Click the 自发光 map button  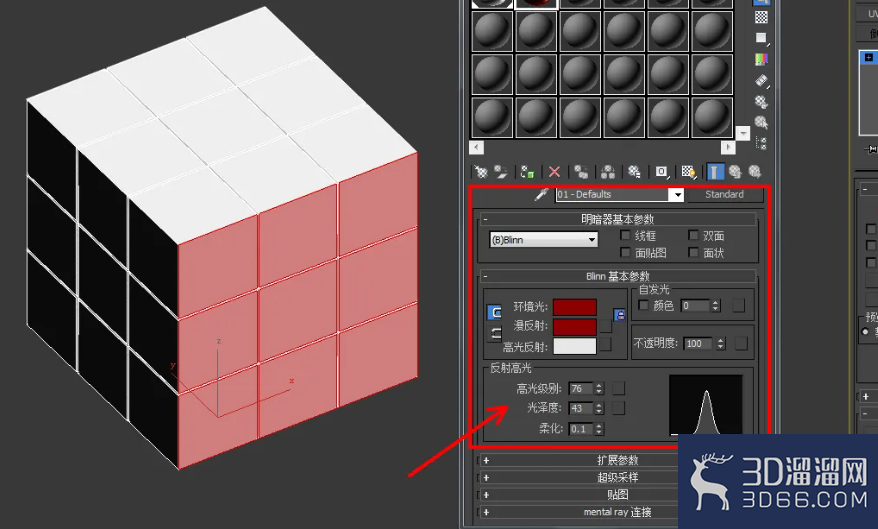pos(739,306)
